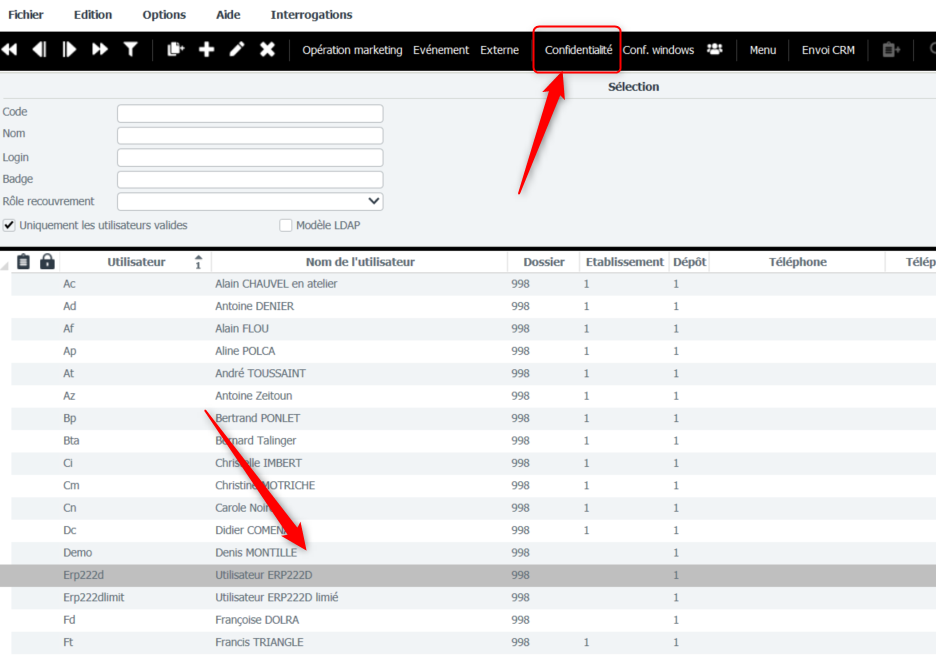Viewport: 936px width, 657px height.
Task: Select Francis TRIANGLE row
Action: 473,642
